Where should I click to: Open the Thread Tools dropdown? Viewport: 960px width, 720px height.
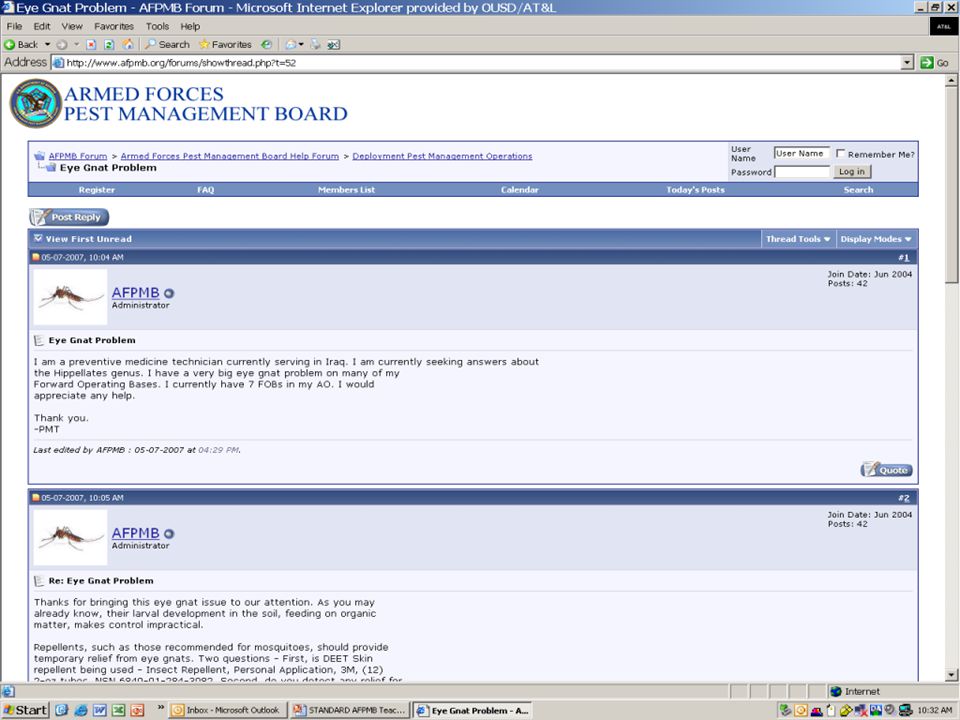point(798,239)
